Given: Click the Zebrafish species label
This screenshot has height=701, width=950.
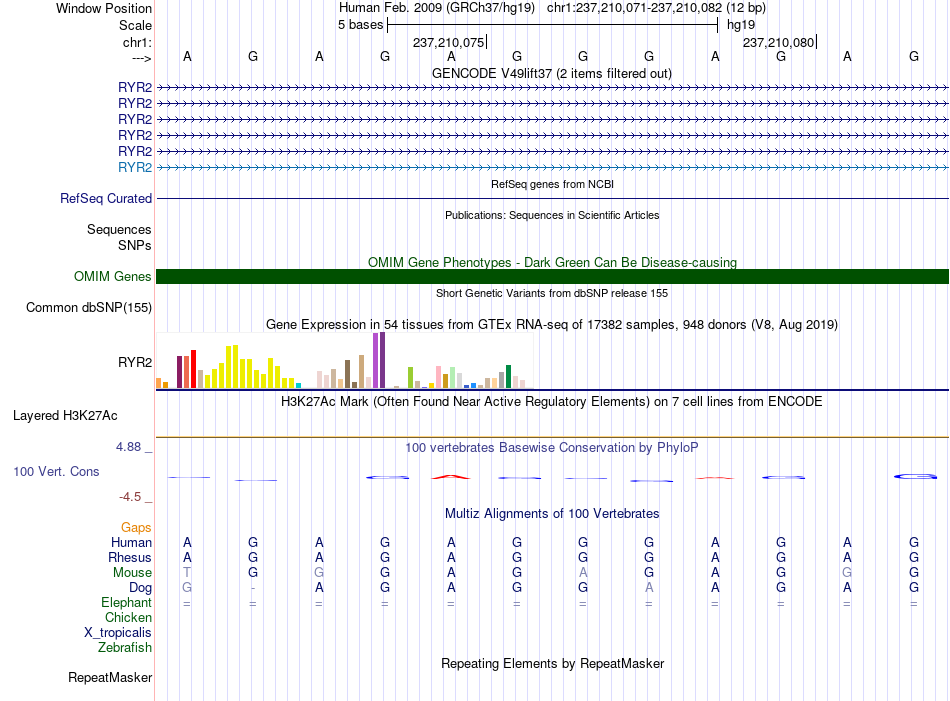Looking at the screenshot, I should [125, 648].
